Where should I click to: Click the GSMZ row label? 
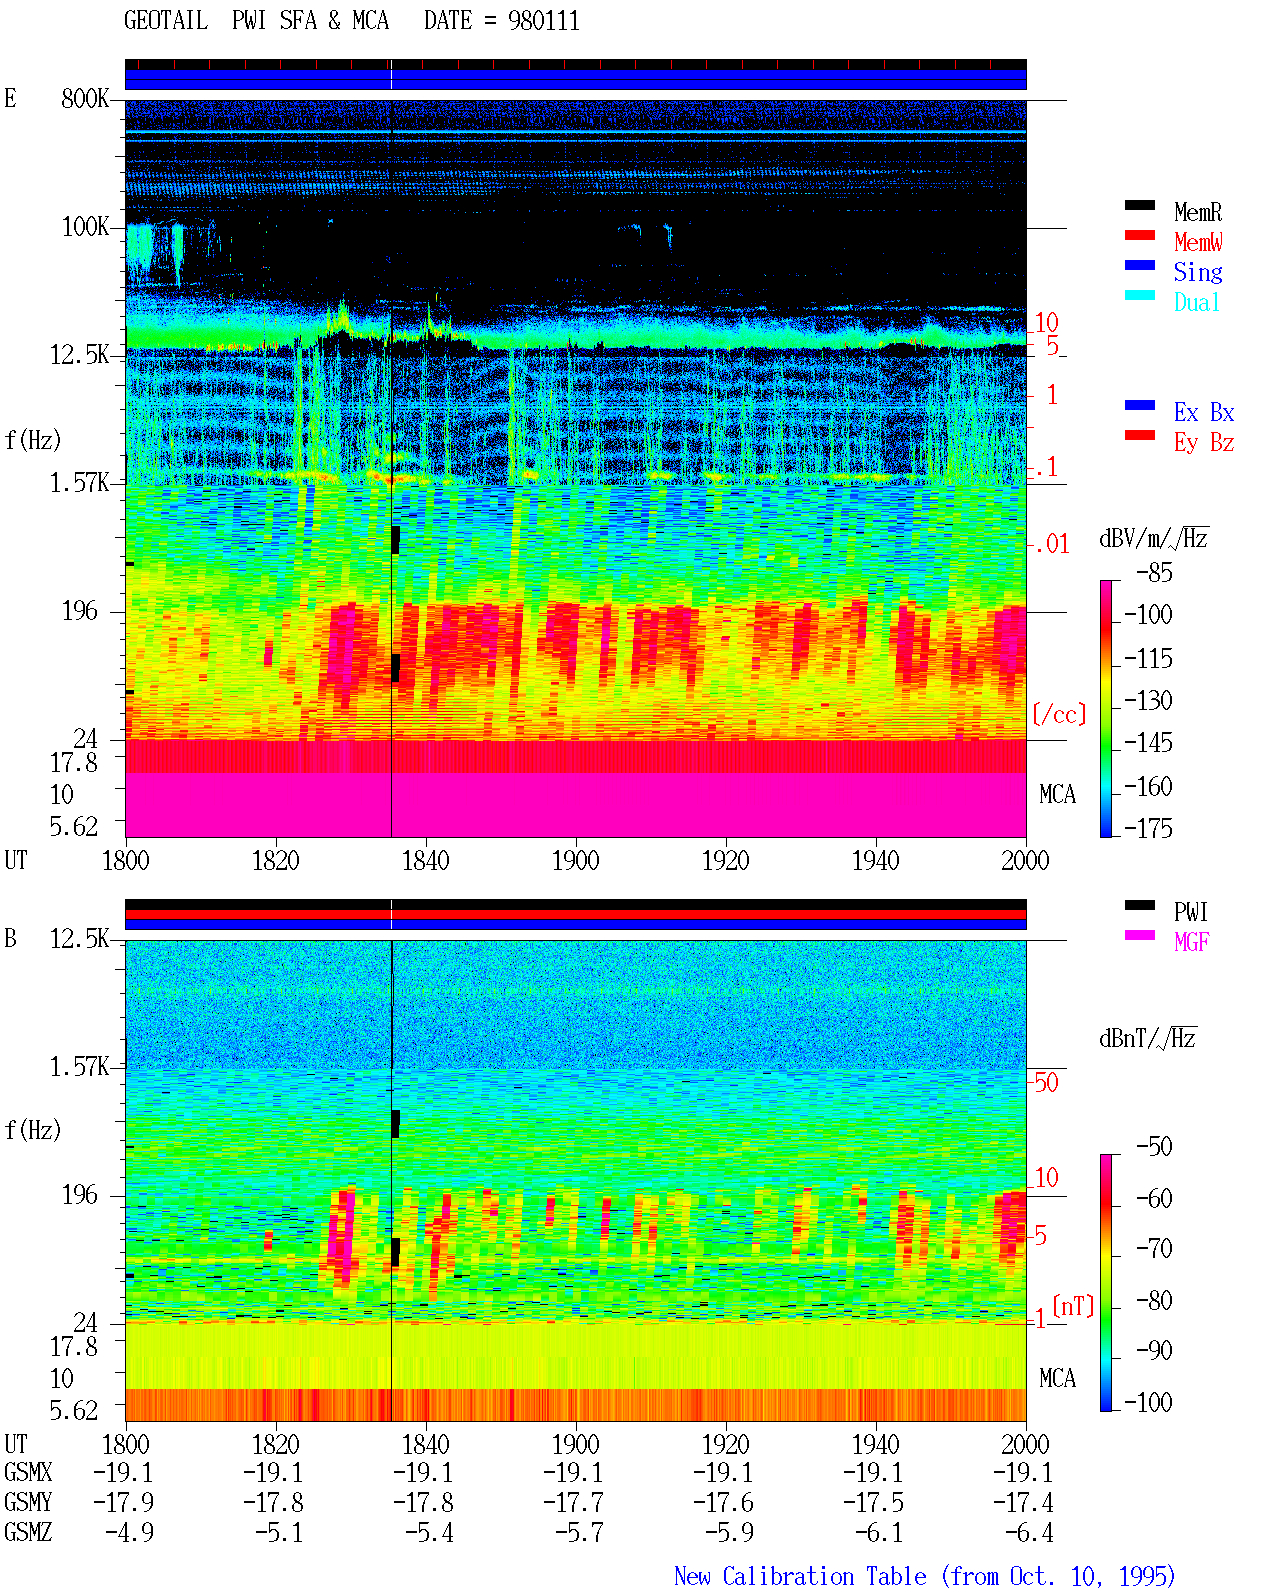28,1532
